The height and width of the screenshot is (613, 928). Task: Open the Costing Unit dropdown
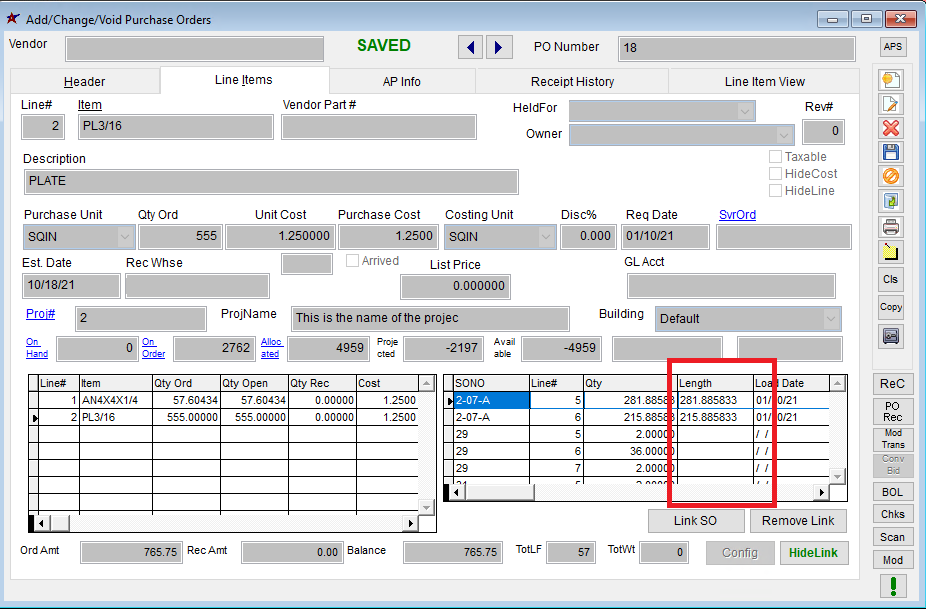click(546, 237)
